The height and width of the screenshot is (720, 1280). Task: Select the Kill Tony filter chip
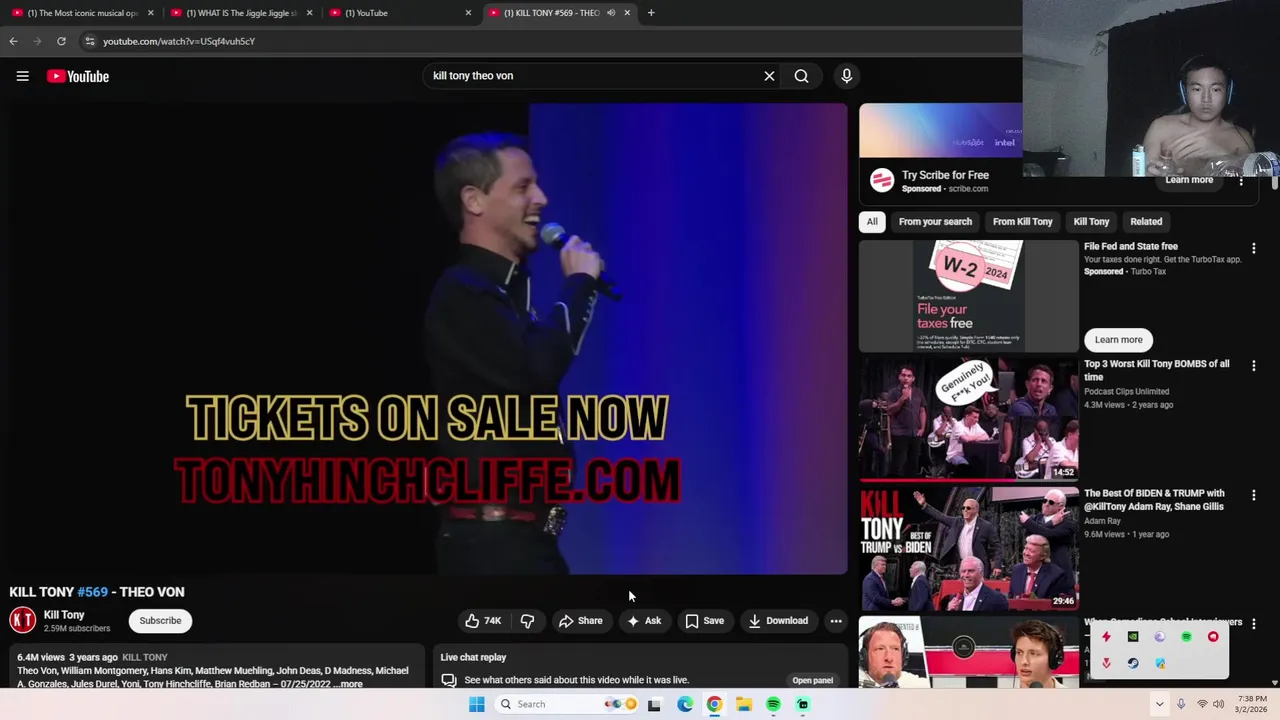(1091, 222)
